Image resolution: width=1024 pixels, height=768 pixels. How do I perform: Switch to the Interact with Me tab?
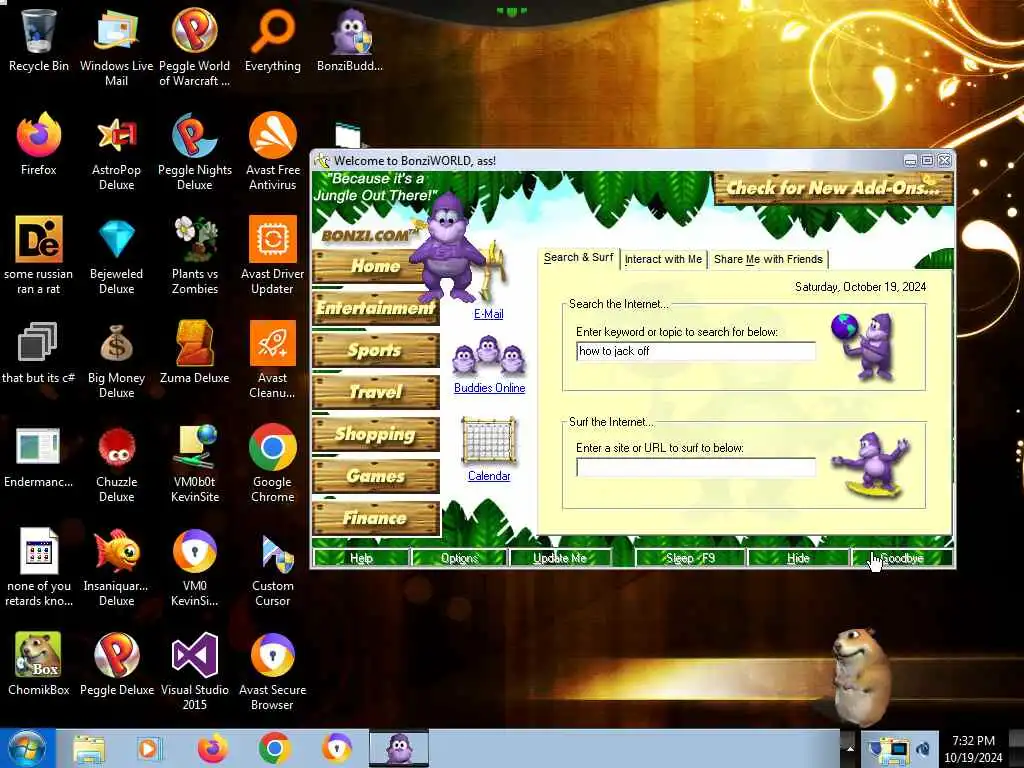point(663,259)
